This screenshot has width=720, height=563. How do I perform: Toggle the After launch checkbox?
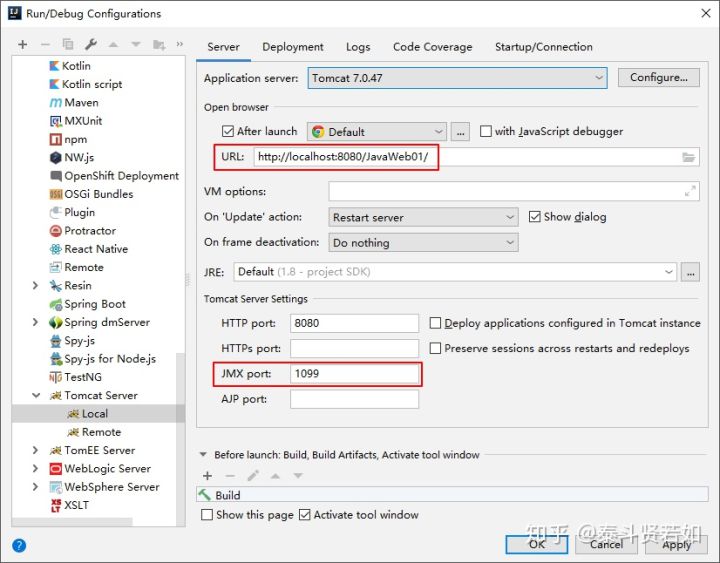point(228,132)
